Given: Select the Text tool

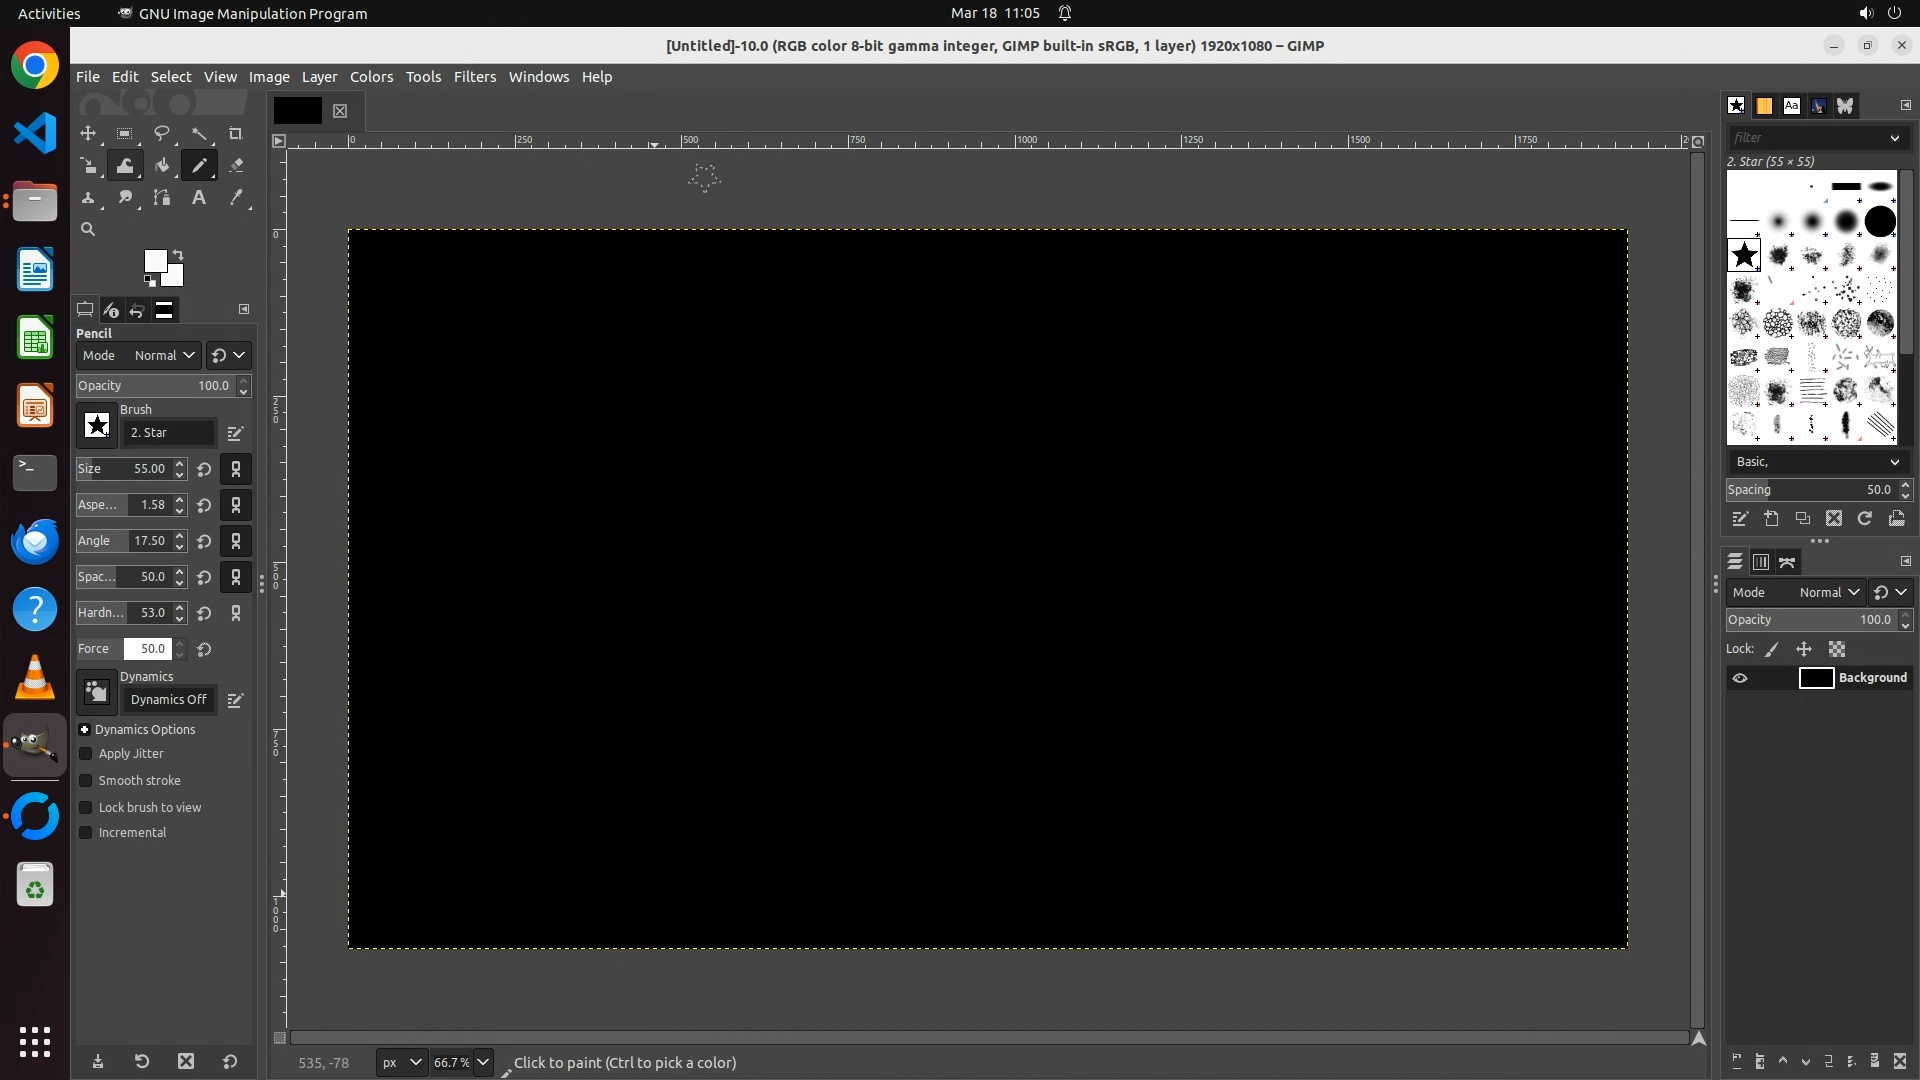Looking at the screenshot, I should click(199, 198).
